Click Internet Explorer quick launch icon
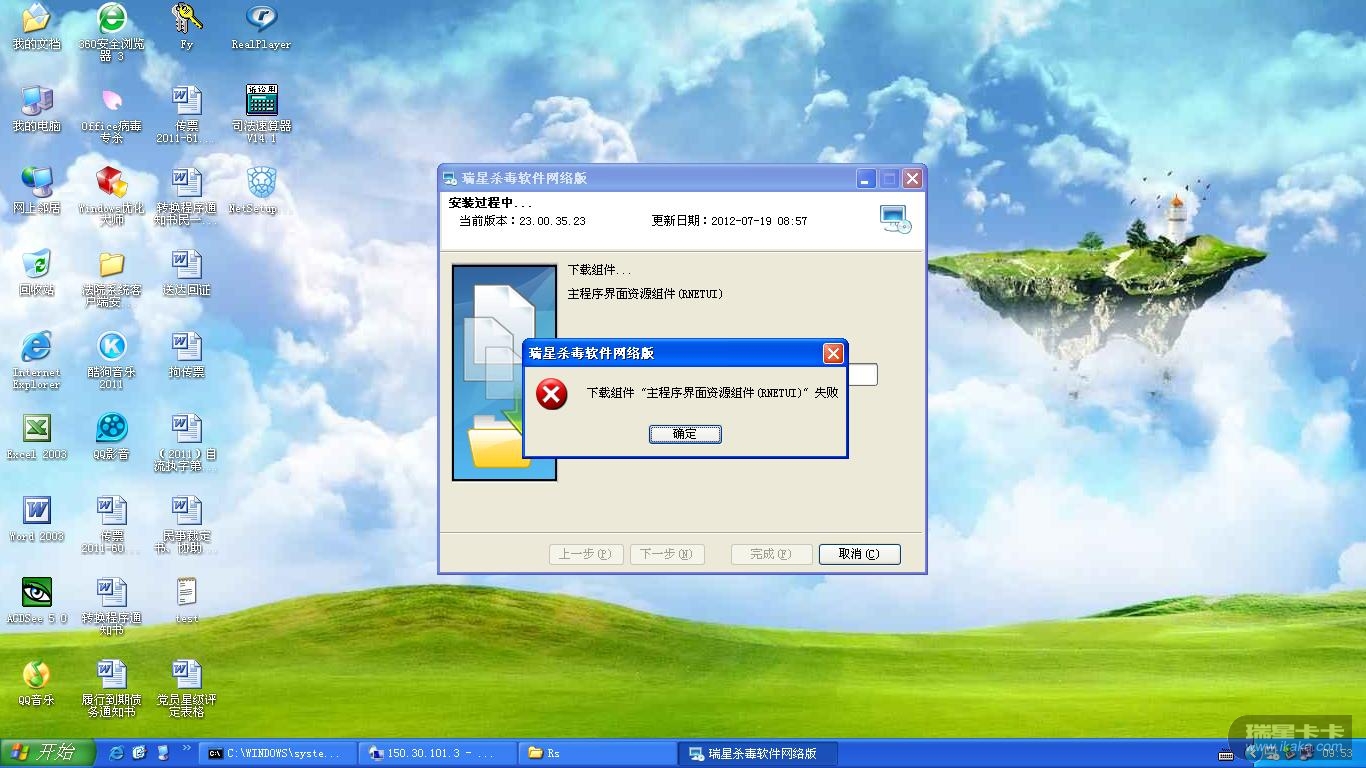 (x=116, y=753)
